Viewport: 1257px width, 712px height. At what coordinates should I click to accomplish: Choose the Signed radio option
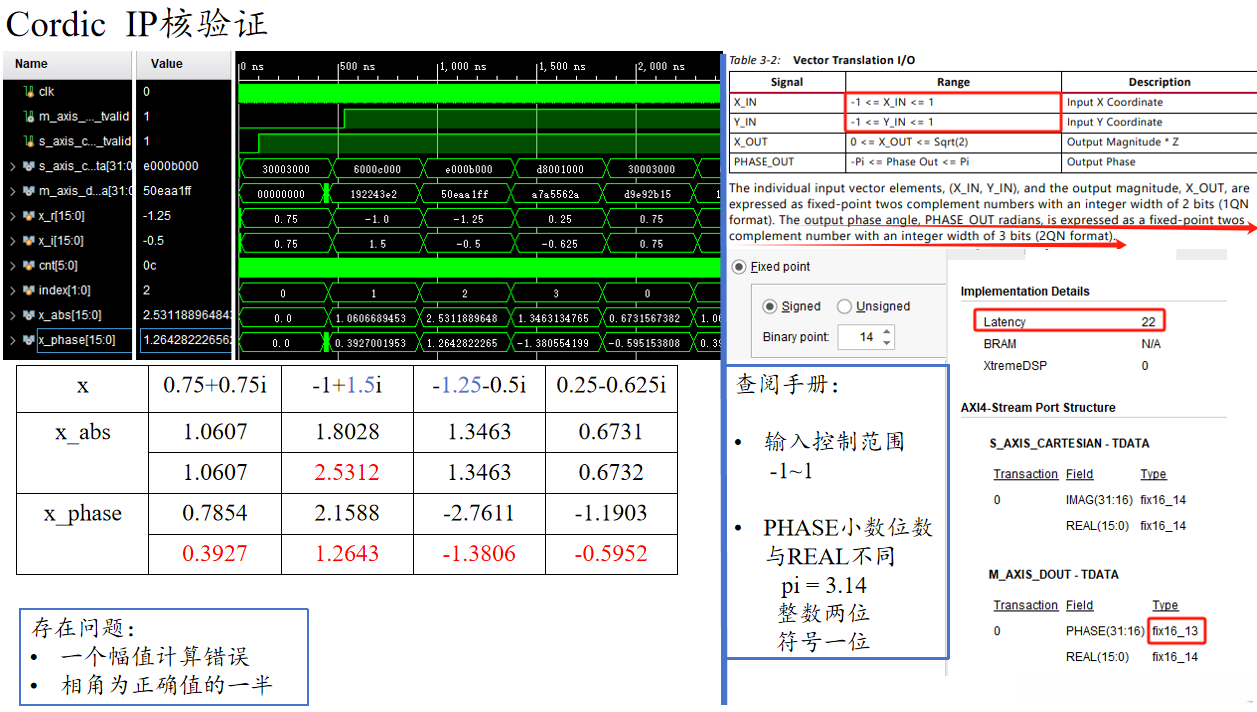click(770, 306)
